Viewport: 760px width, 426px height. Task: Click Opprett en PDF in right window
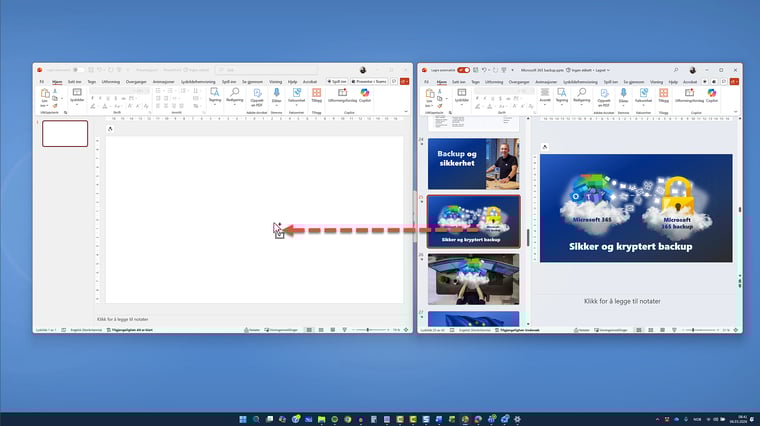coord(604,97)
